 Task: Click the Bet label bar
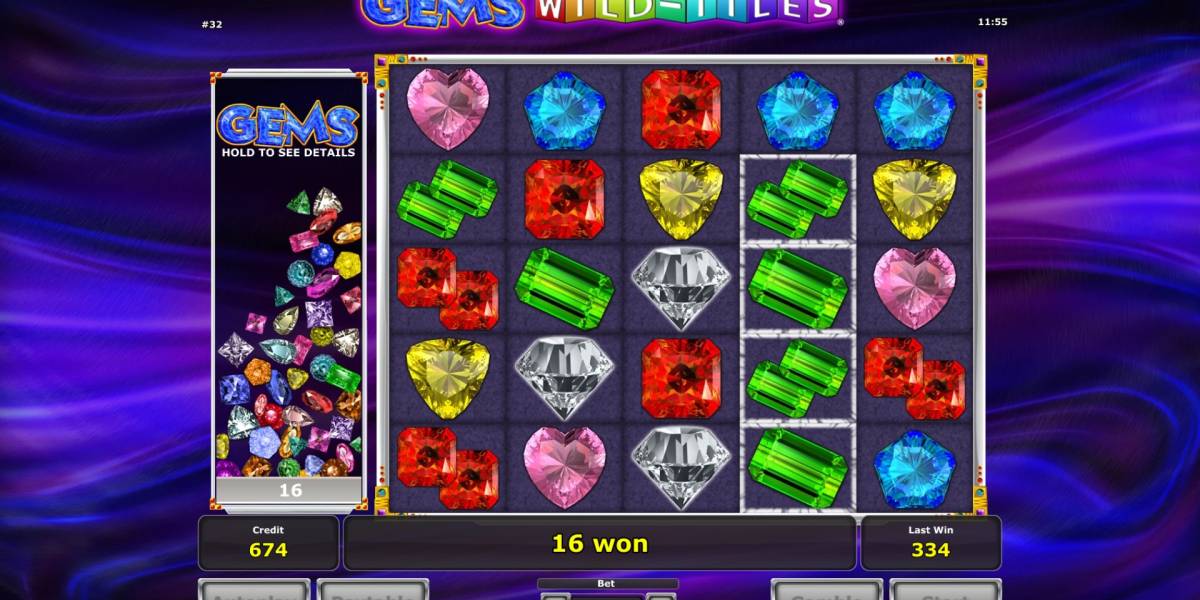coord(608,583)
